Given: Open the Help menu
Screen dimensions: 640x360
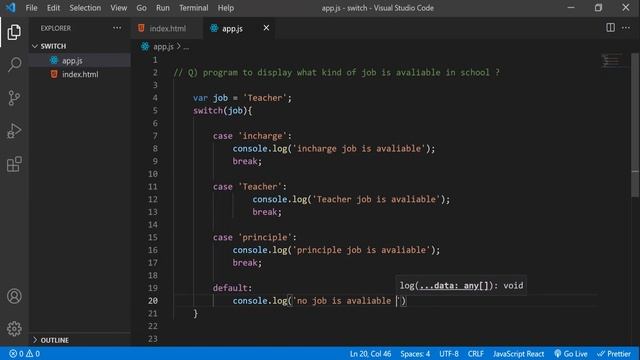Looking at the screenshot, I should tap(225, 8).
